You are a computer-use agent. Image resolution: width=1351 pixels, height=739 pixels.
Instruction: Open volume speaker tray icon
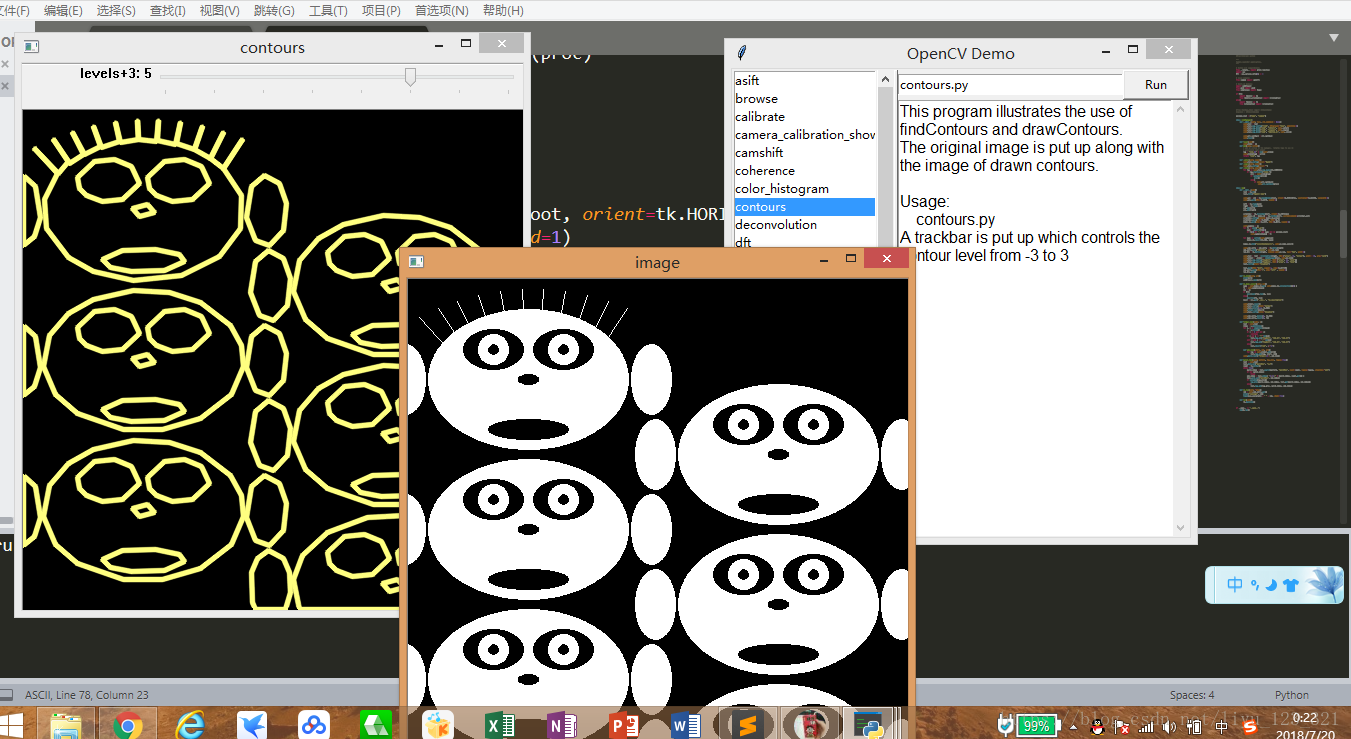(1169, 726)
